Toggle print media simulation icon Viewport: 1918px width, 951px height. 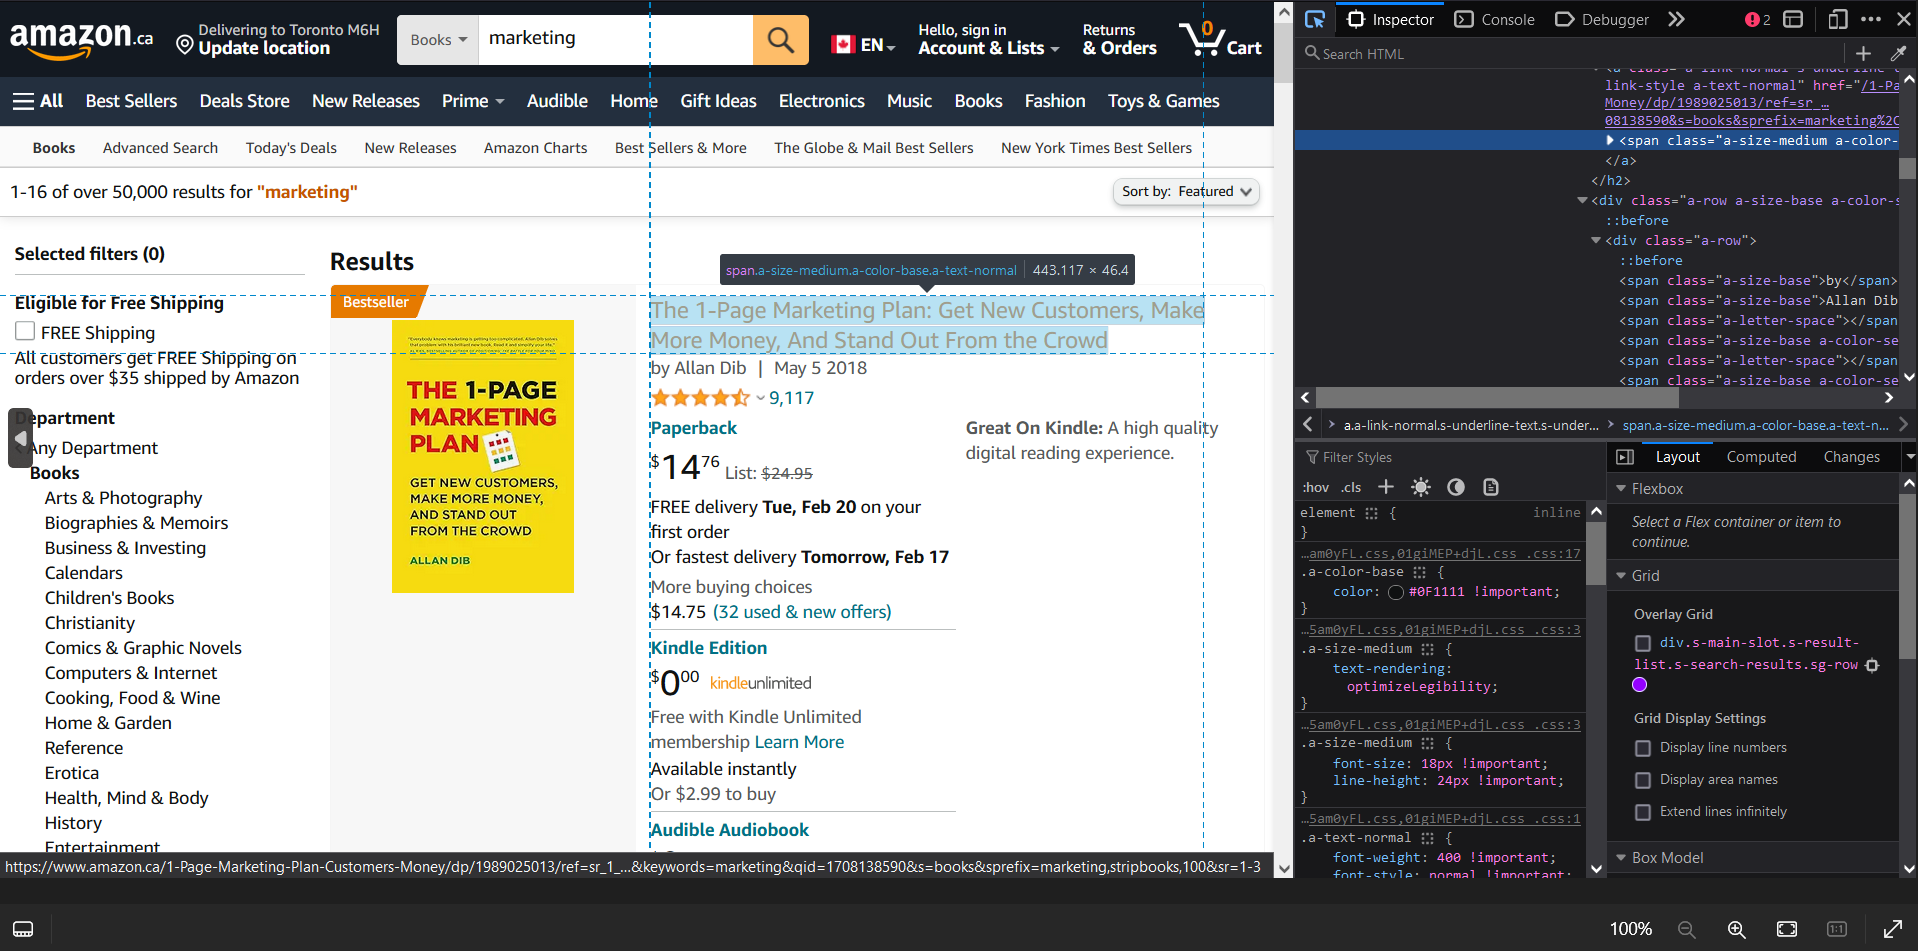tap(1491, 487)
